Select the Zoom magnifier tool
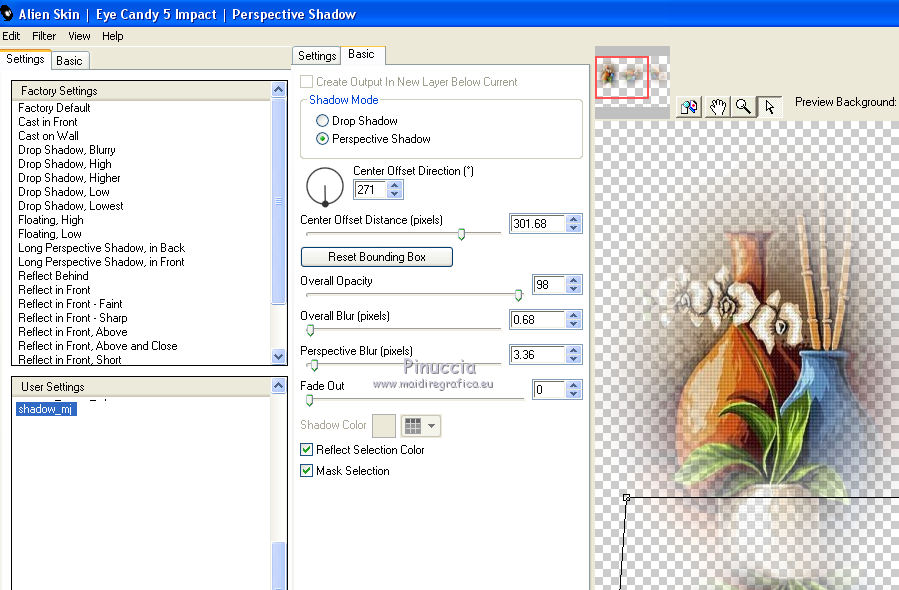 pos(744,107)
